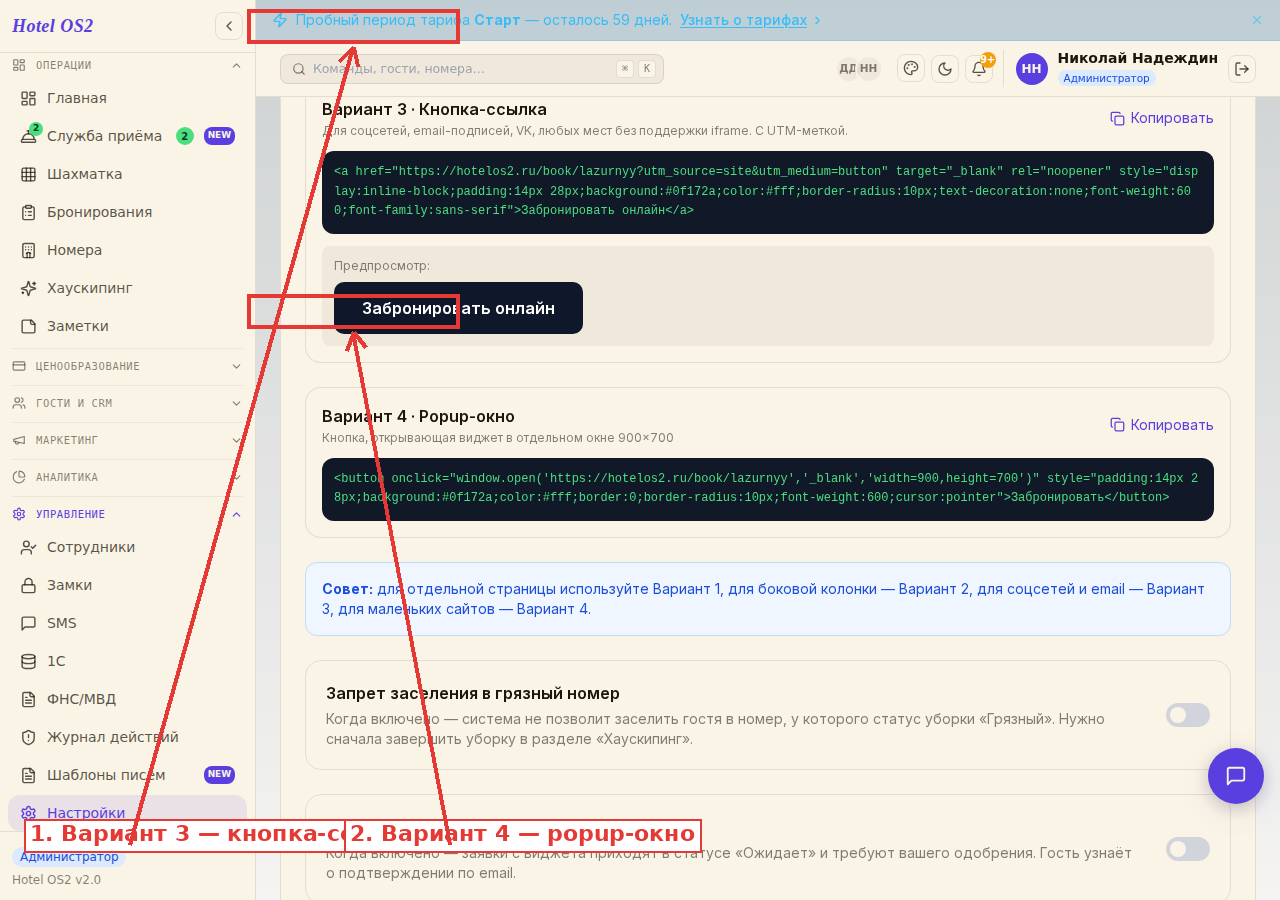The height and width of the screenshot is (900, 1280).
Task: Open Бронирования in sidebar
Action: (x=127, y=212)
